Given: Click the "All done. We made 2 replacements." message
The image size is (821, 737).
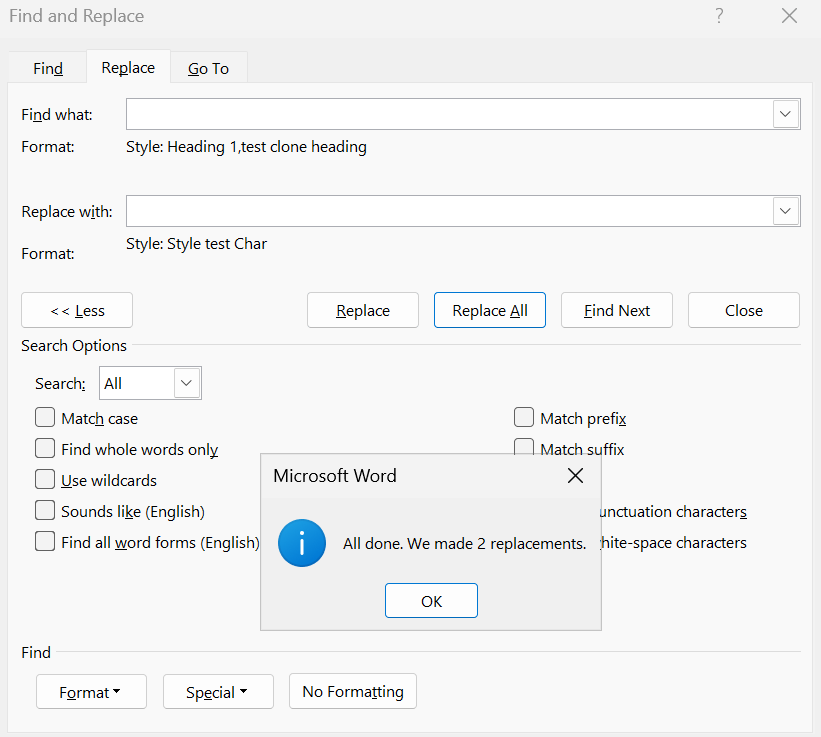Looking at the screenshot, I should [464, 544].
